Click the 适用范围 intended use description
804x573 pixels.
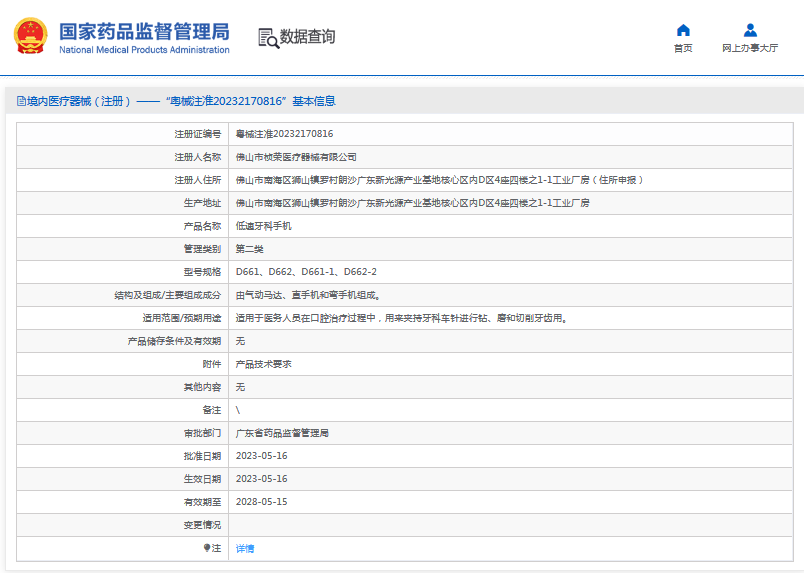[x=401, y=318]
